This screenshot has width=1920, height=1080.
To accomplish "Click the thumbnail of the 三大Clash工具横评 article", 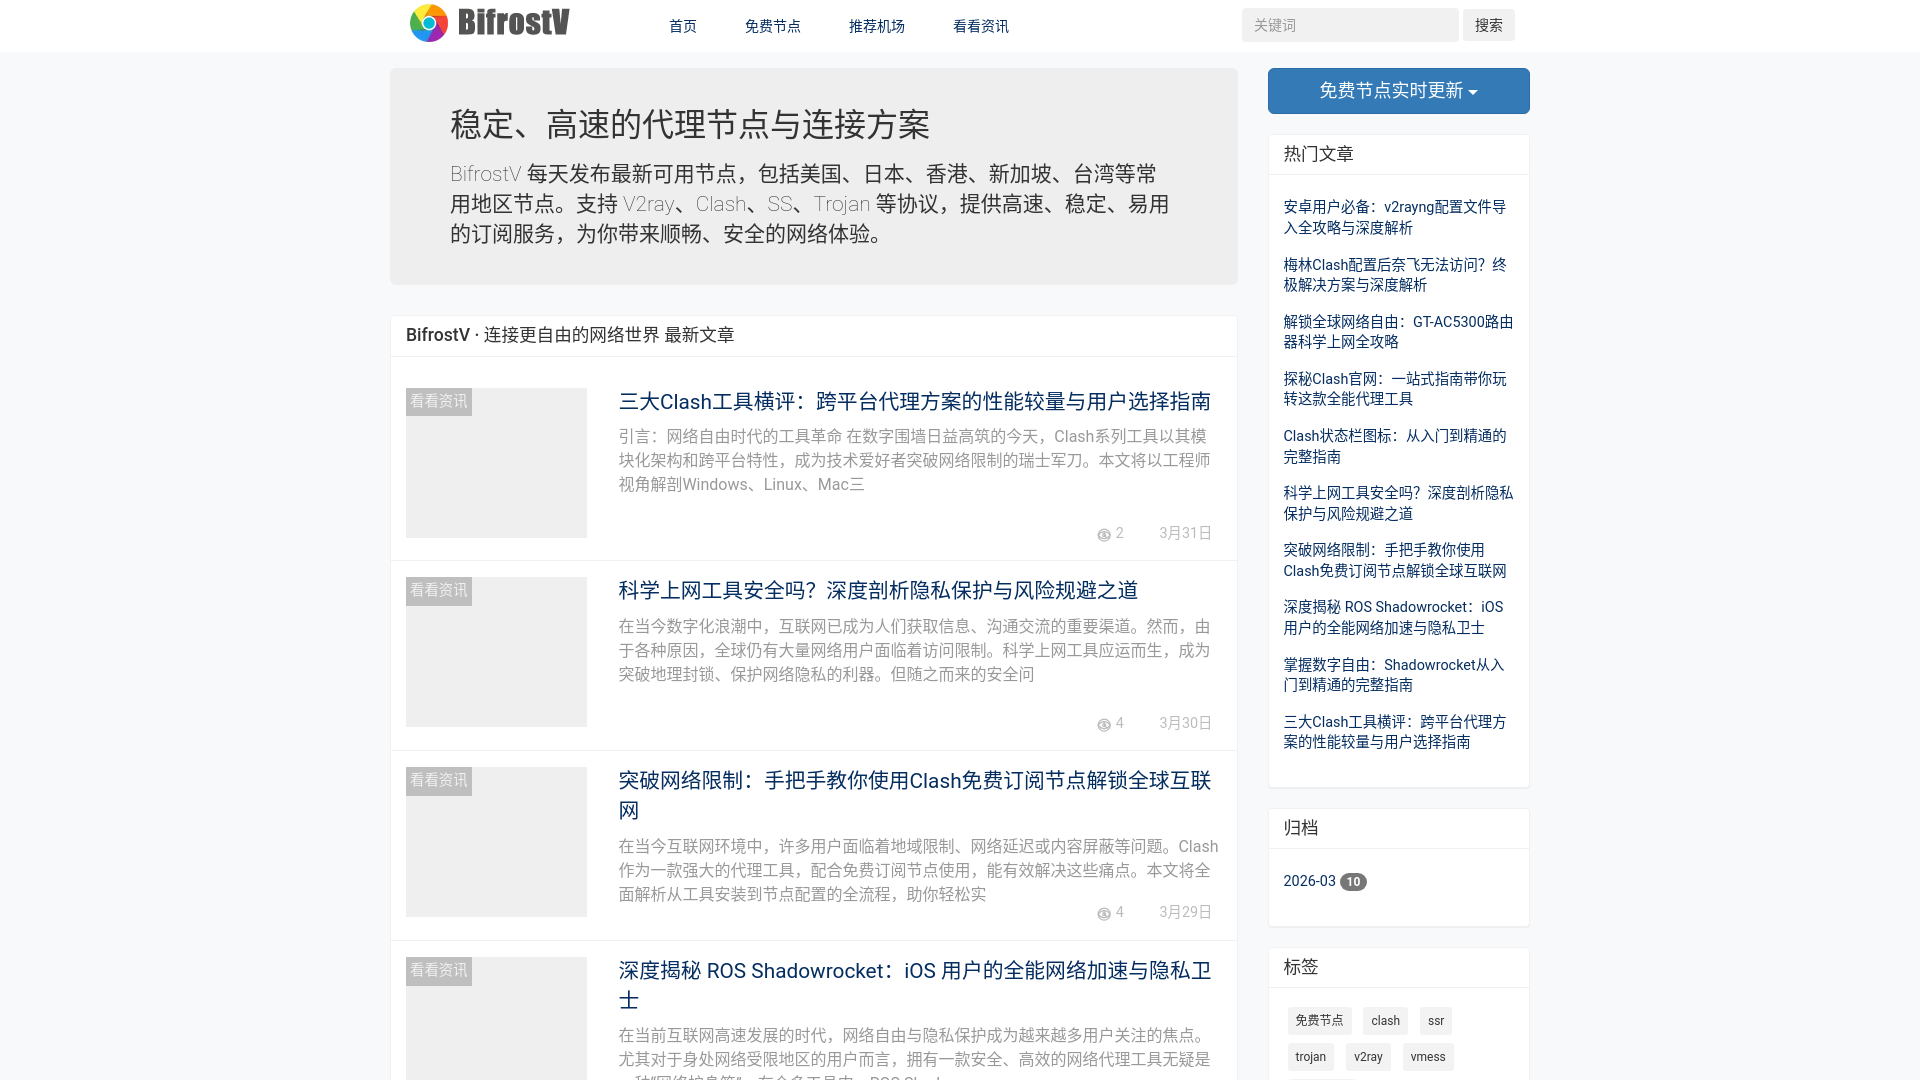I will click(x=496, y=463).
